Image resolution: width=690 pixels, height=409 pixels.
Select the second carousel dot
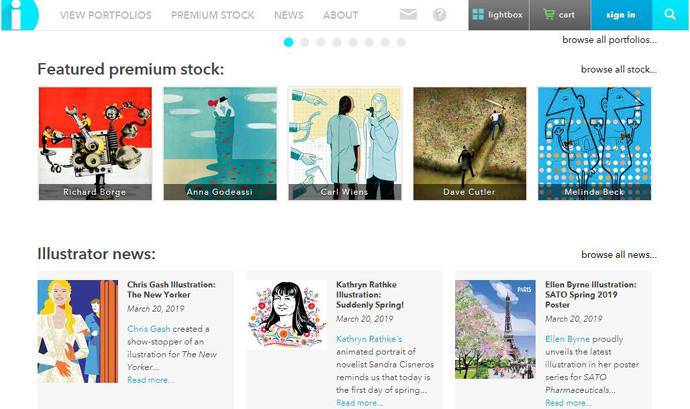[x=305, y=42]
